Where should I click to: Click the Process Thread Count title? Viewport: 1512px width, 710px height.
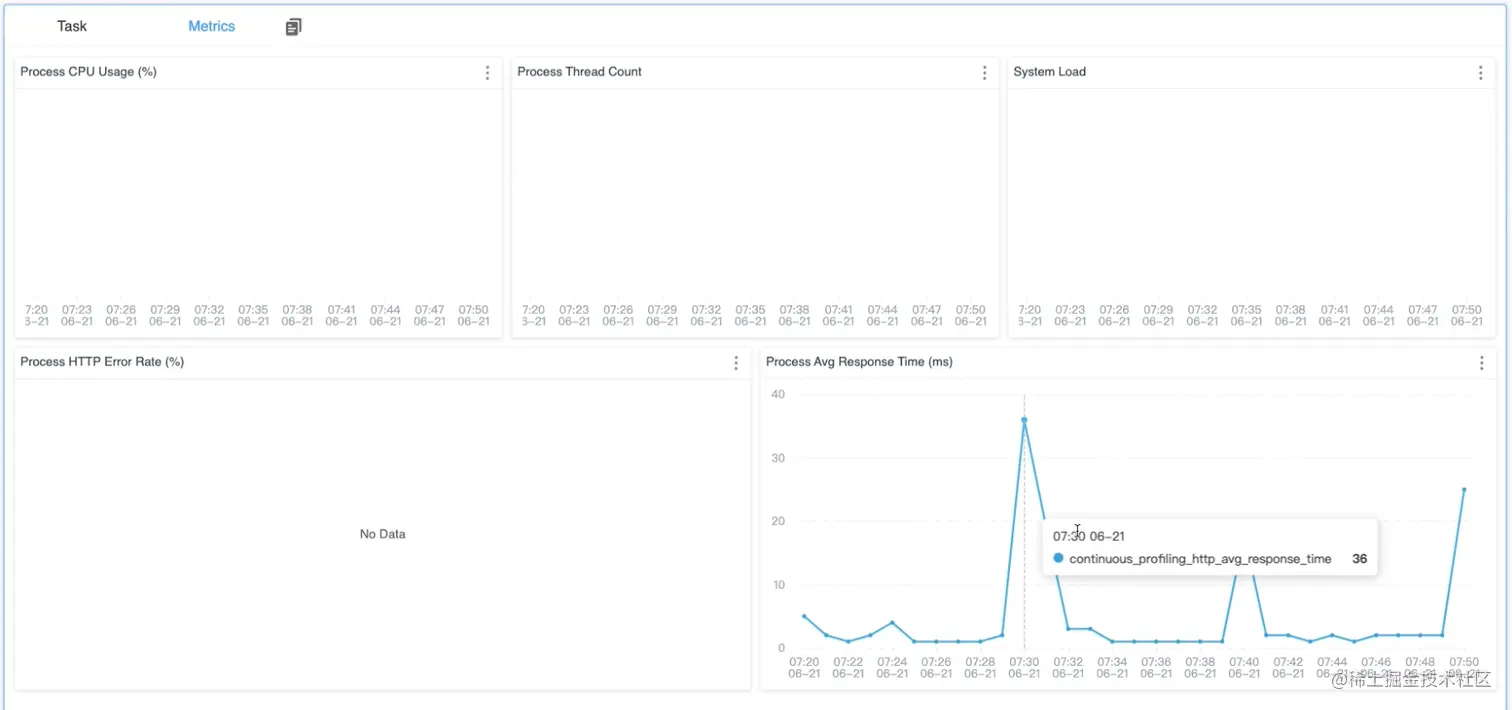[579, 72]
